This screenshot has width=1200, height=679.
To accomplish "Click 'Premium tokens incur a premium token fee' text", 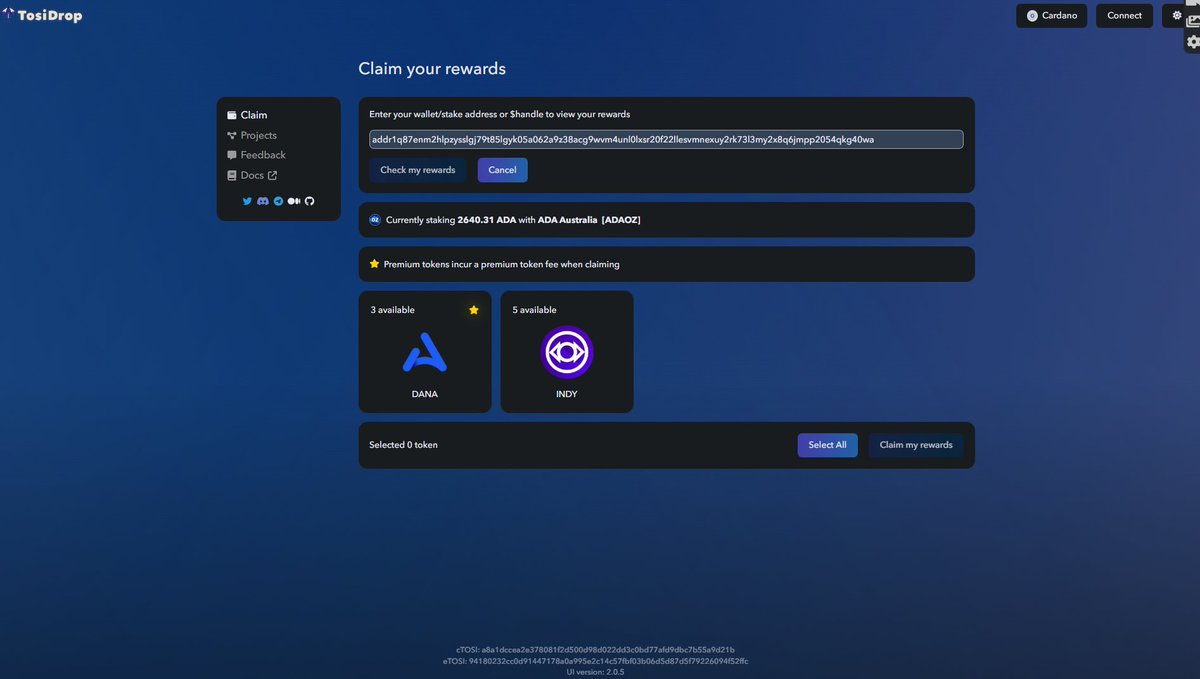I will (x=501, y=264).
